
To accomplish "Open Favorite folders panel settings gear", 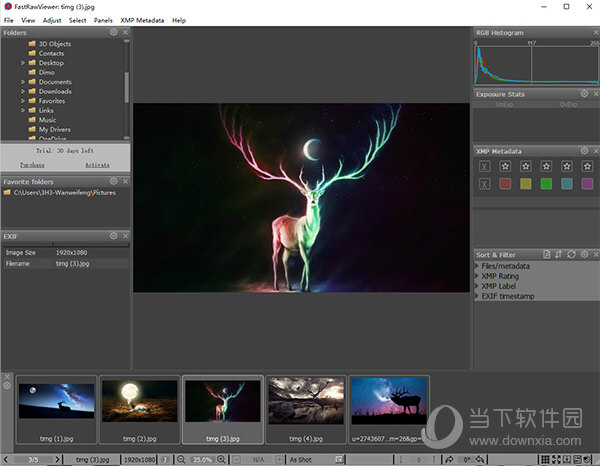I will point(114,181).
